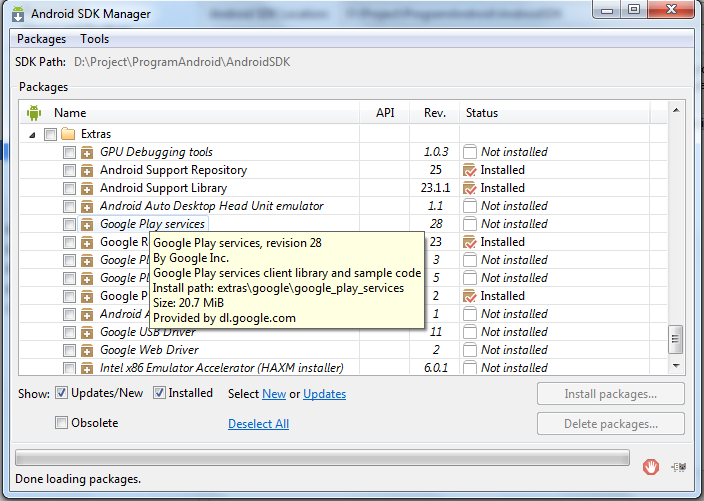Click not-installed status icon for Google Play services
704x501 pixels.
pyautogui.click(x=470, y=224)
